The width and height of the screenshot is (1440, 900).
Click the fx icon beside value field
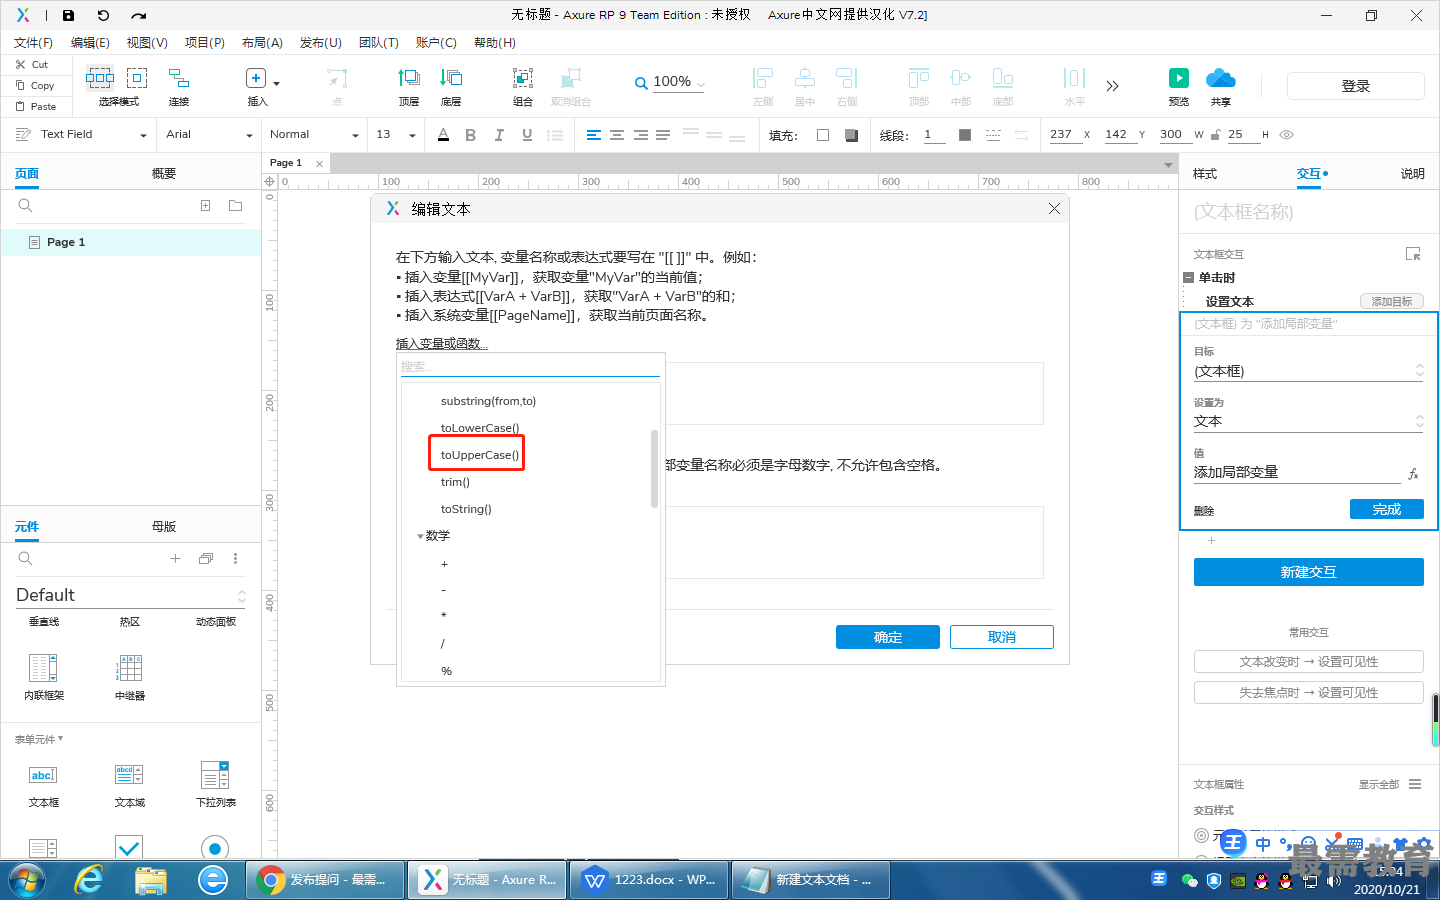point(1413,474)
